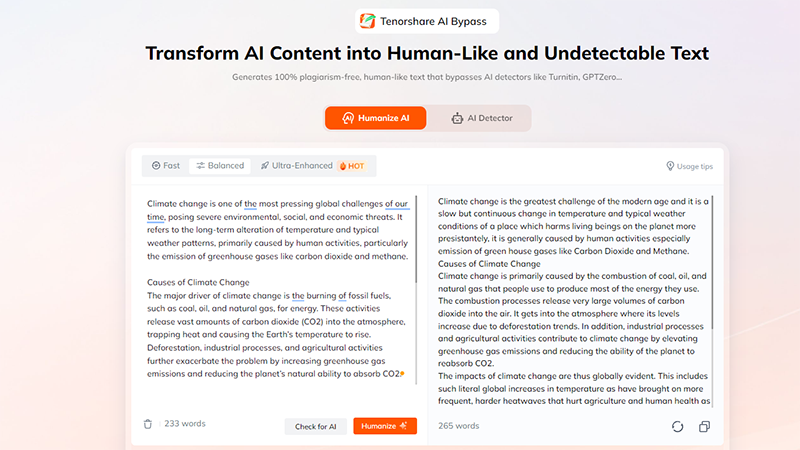Click the Usage tips lightbulb icon
Image resolution: width=800 pixels, height=450 pixels.
tap(670, 166)
